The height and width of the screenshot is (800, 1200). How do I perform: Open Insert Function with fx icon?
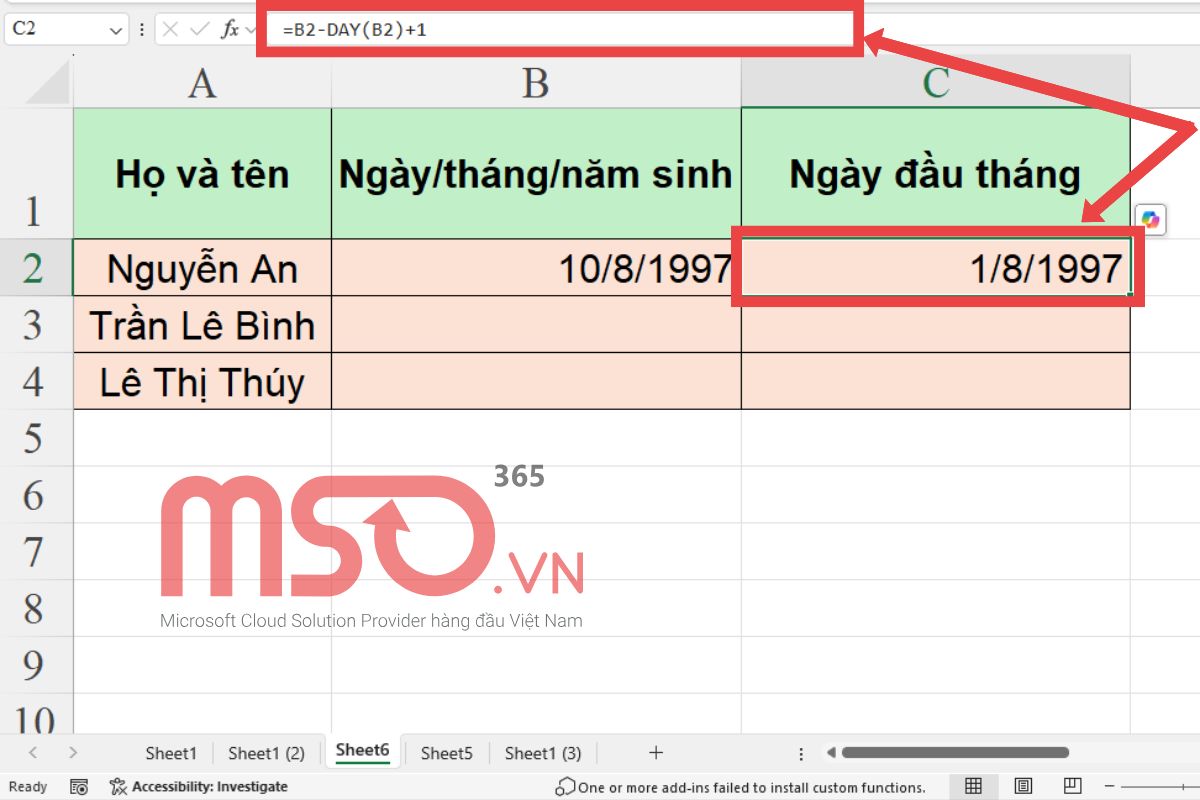(x=230, y=30)
